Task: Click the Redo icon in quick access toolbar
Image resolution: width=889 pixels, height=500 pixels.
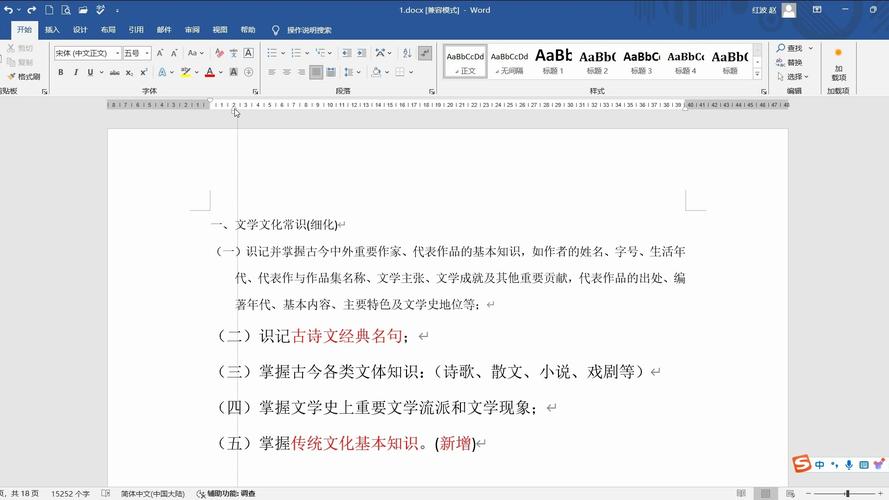Action: pyautogui.click(x=31, y=10)
